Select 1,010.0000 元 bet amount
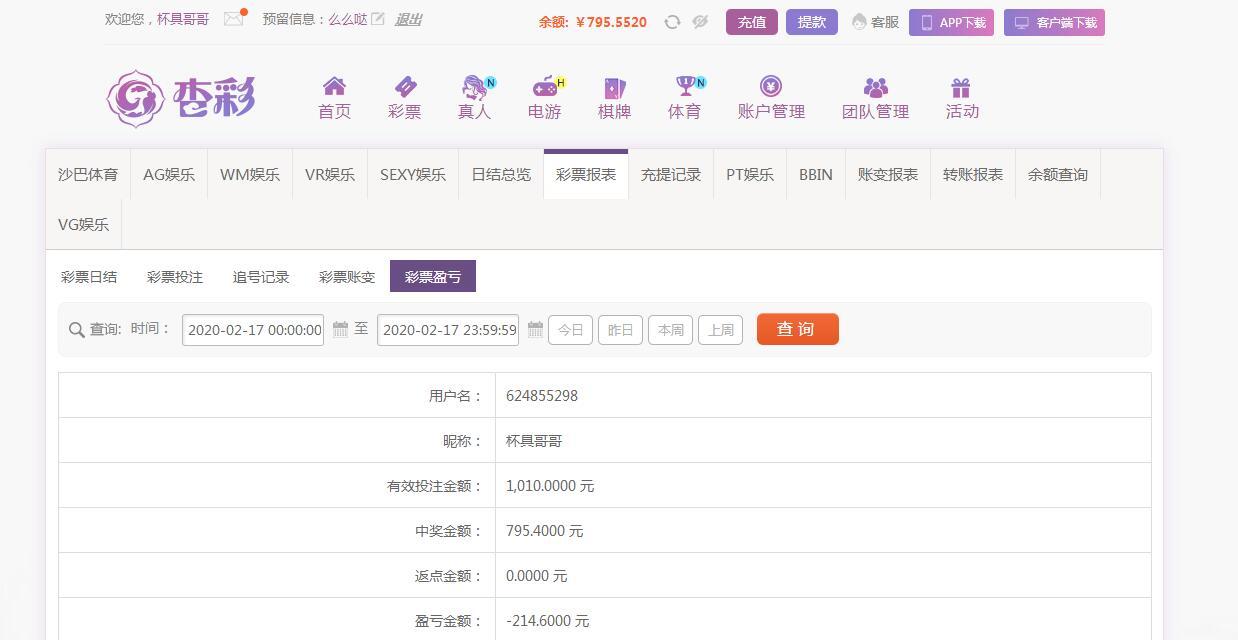 tap(550, 485)
